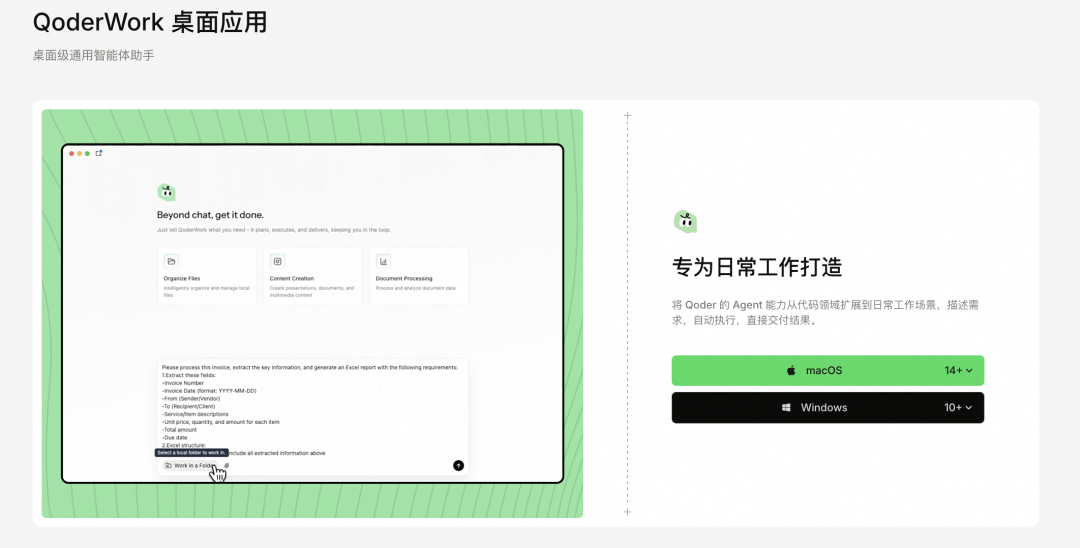Click the '-Due date' line in the prompt
This screenshot has height=548, width=1080.
(x=174, y=437)
